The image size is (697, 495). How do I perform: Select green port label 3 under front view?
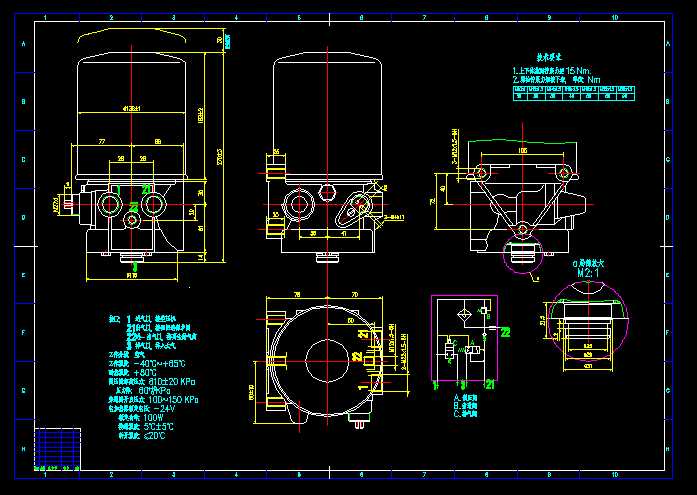point(135,267)
